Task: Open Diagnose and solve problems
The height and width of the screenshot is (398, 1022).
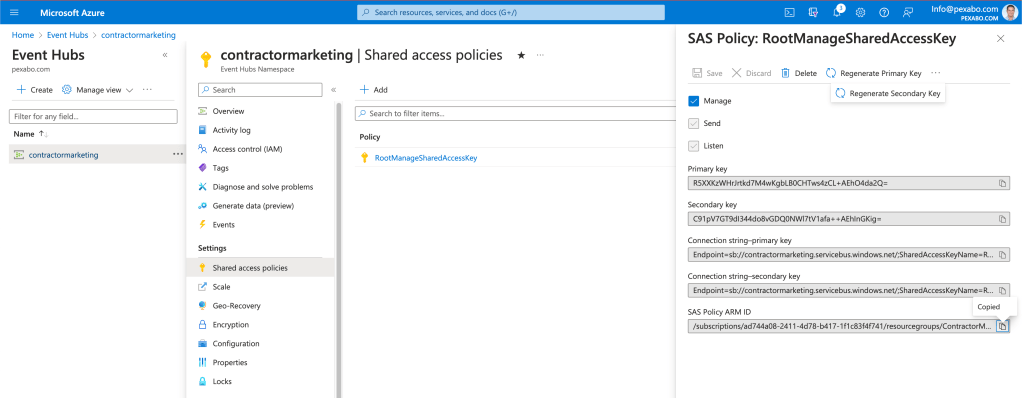Action: click(x=263, y=187)
